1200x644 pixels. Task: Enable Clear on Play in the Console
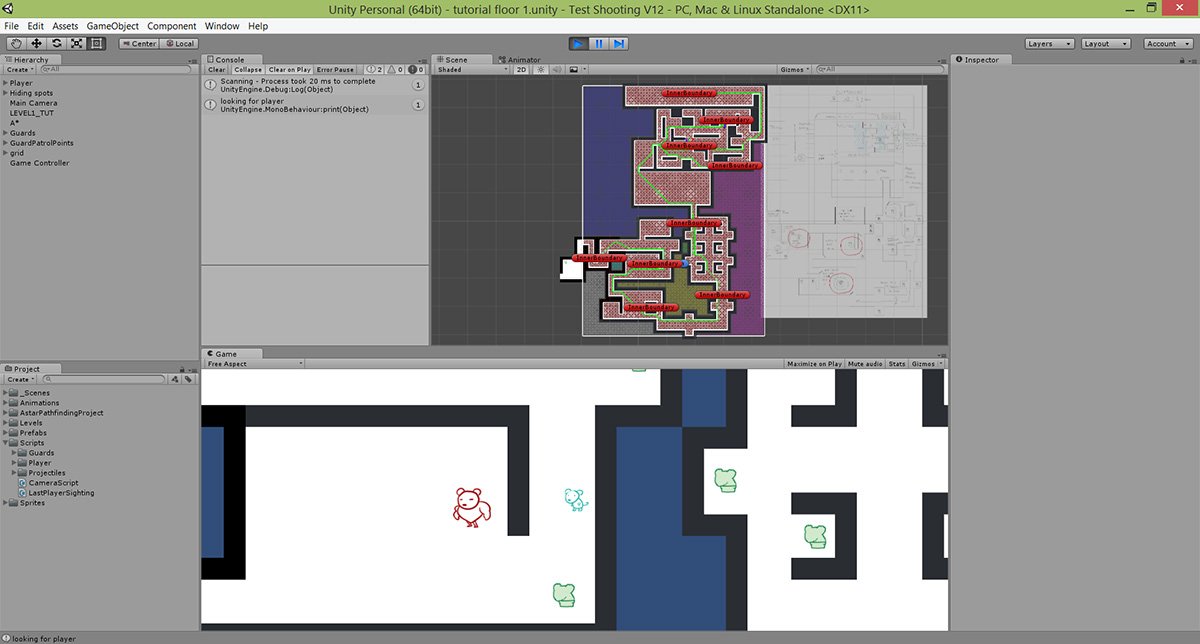[x=290, y=69]
